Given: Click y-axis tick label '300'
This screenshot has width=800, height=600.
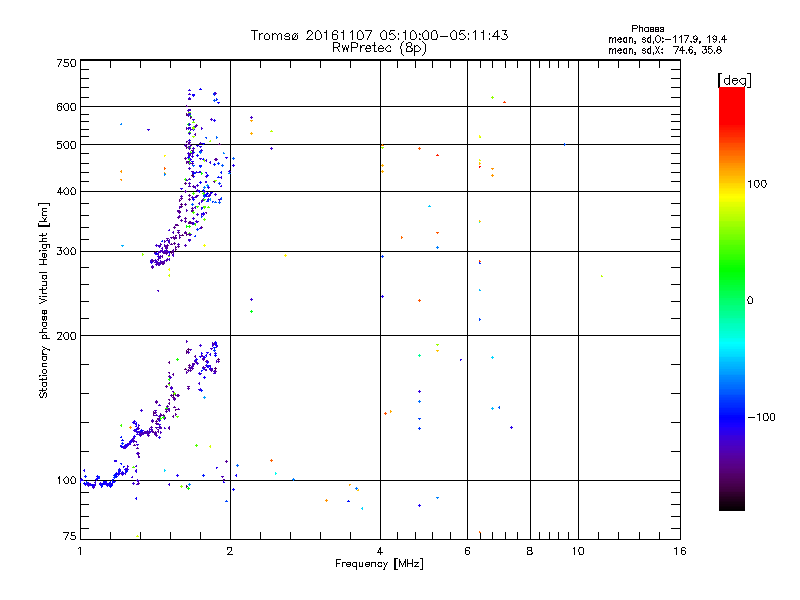Looking at the screenshot, I should click(x=66, y=252).
